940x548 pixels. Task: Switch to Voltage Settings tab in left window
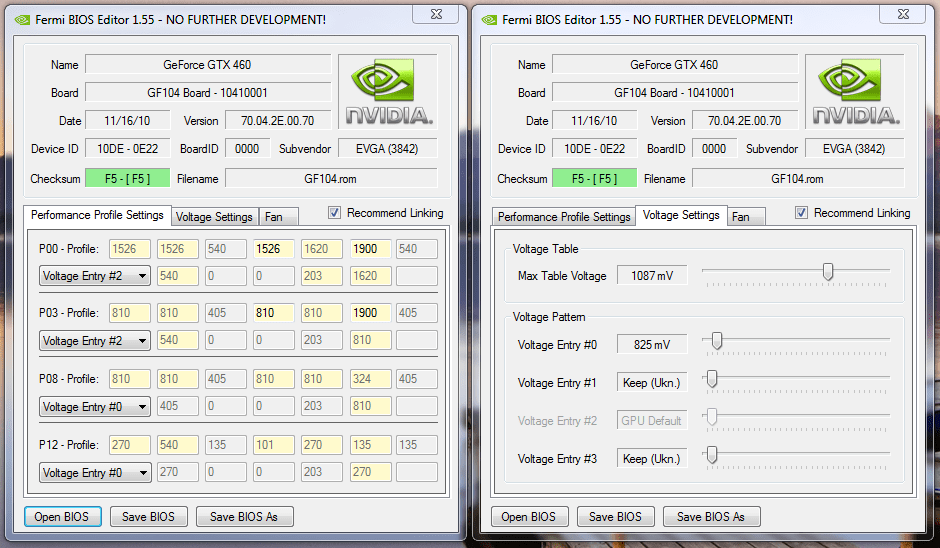coord(214,217)
